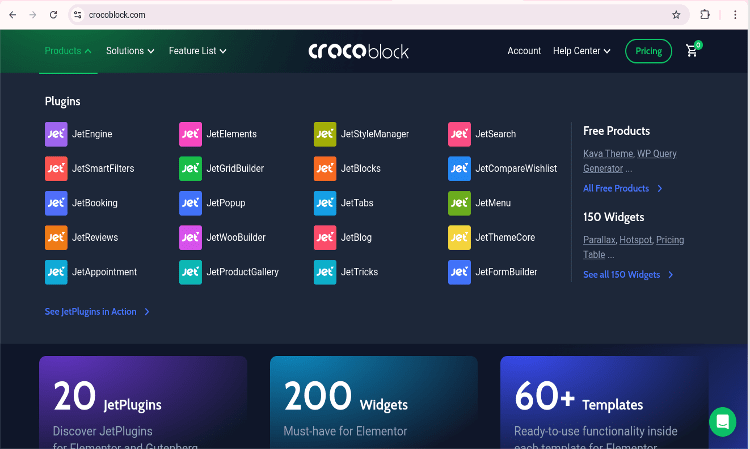Go forward with the browser's forward arrow
This screenshot has width=750, height=449.
click(x=33, y=15)
